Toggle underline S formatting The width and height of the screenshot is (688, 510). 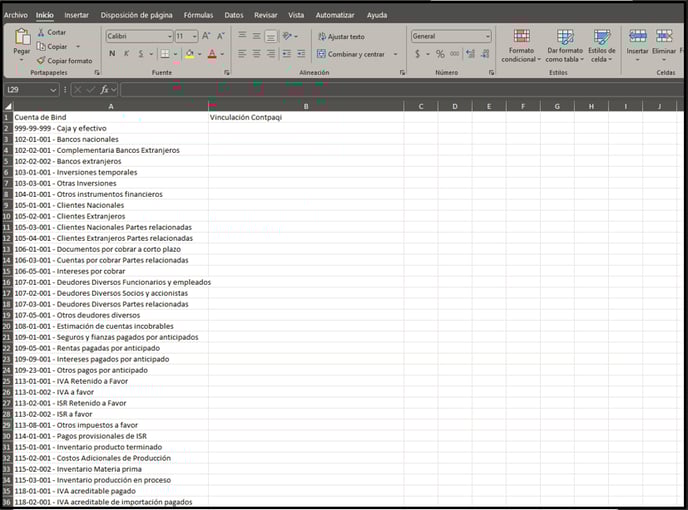(x=141, y=54)
